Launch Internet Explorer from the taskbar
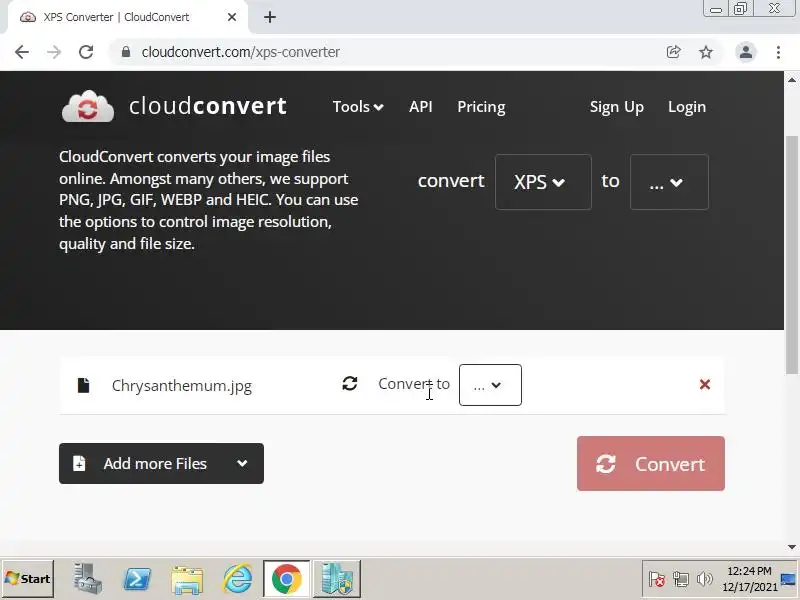Screen dimensions: 800x600 point(237,579)
